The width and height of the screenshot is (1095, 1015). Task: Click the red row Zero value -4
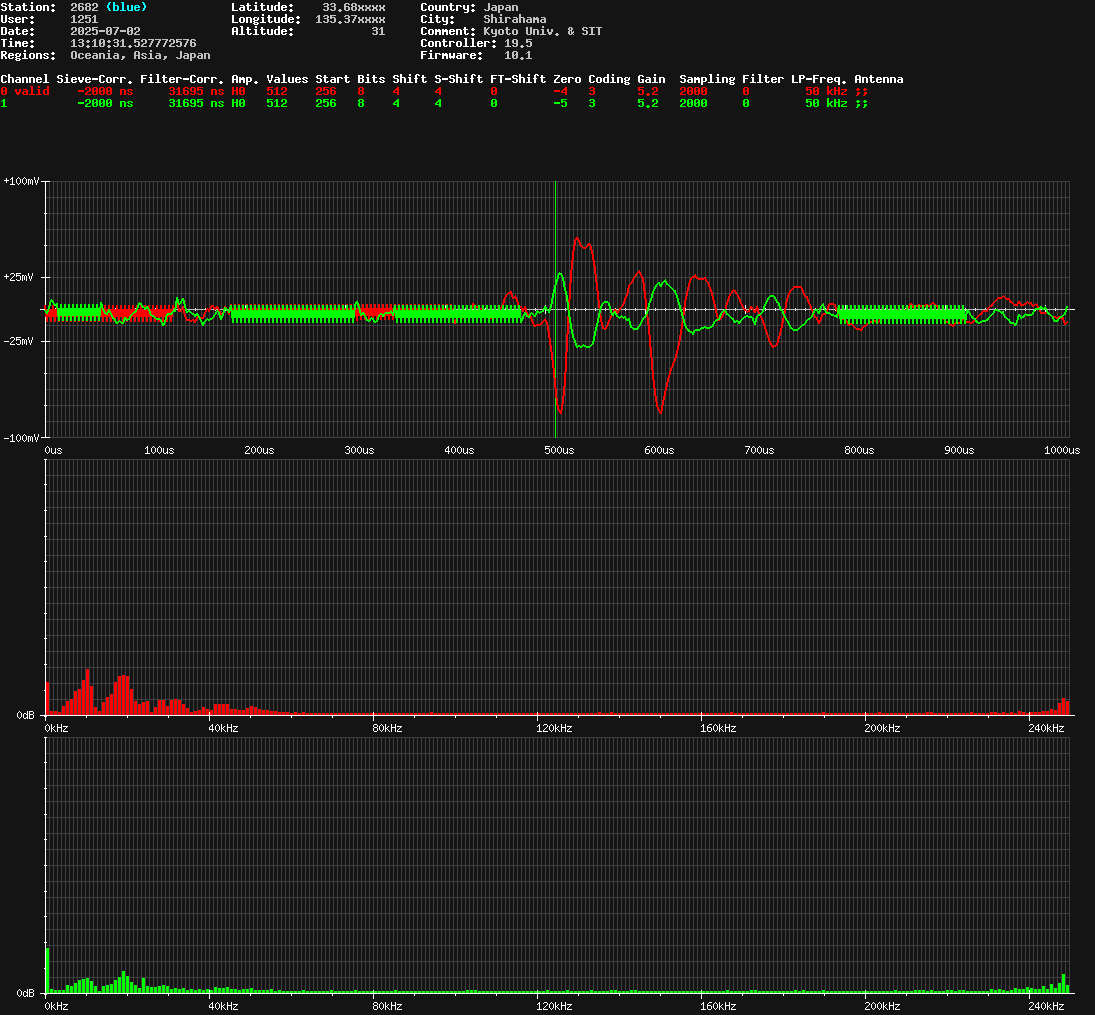click(x=560, y=91)
